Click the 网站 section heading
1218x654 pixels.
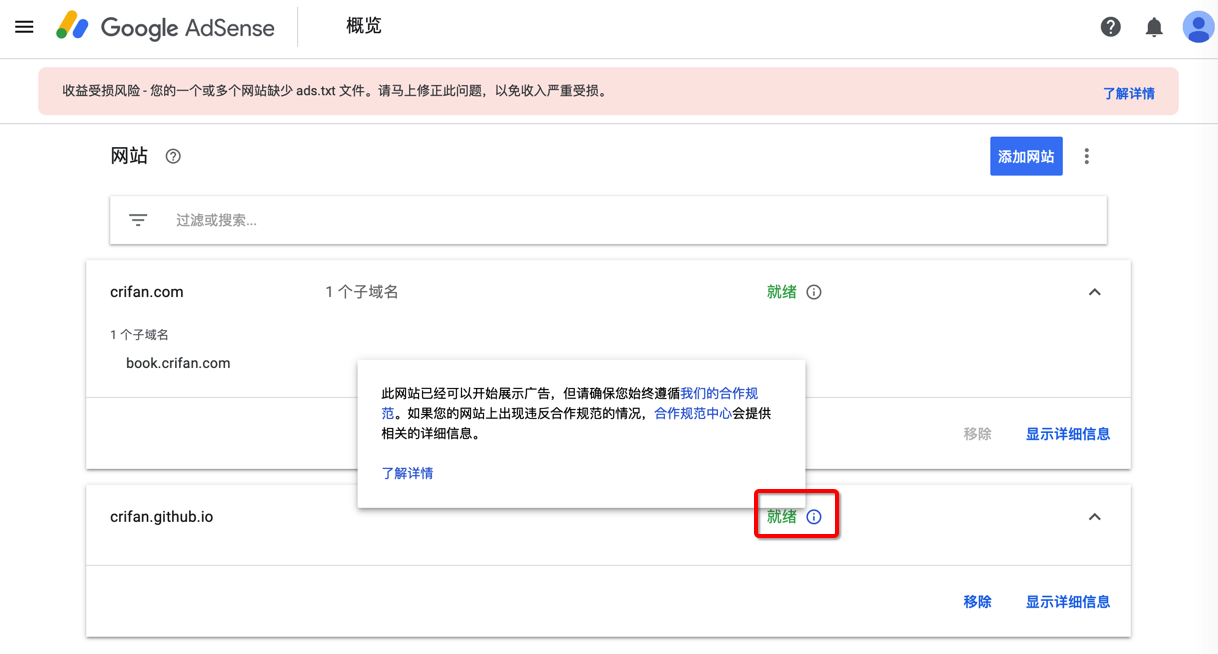(x=129, y=156)
